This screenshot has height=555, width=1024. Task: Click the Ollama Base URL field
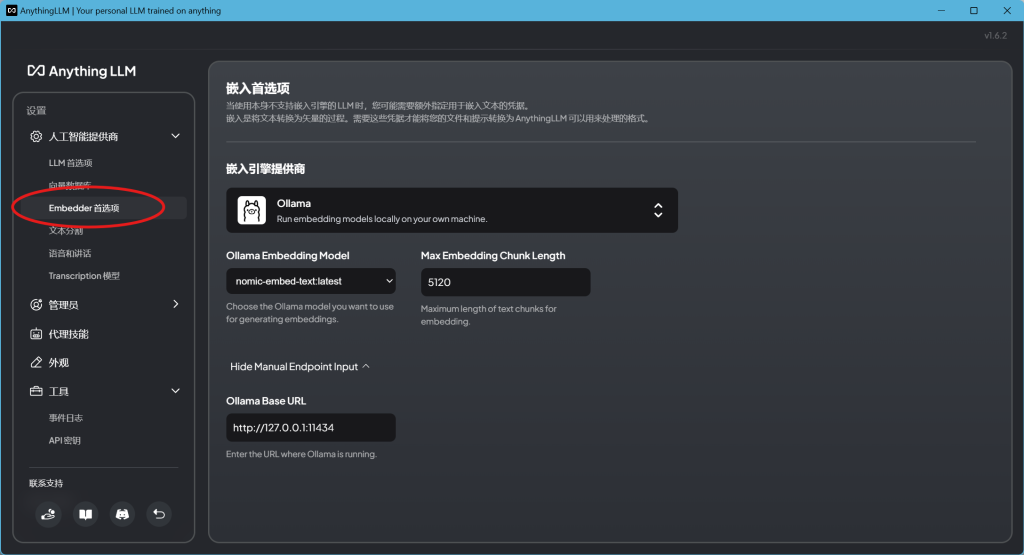311,428
